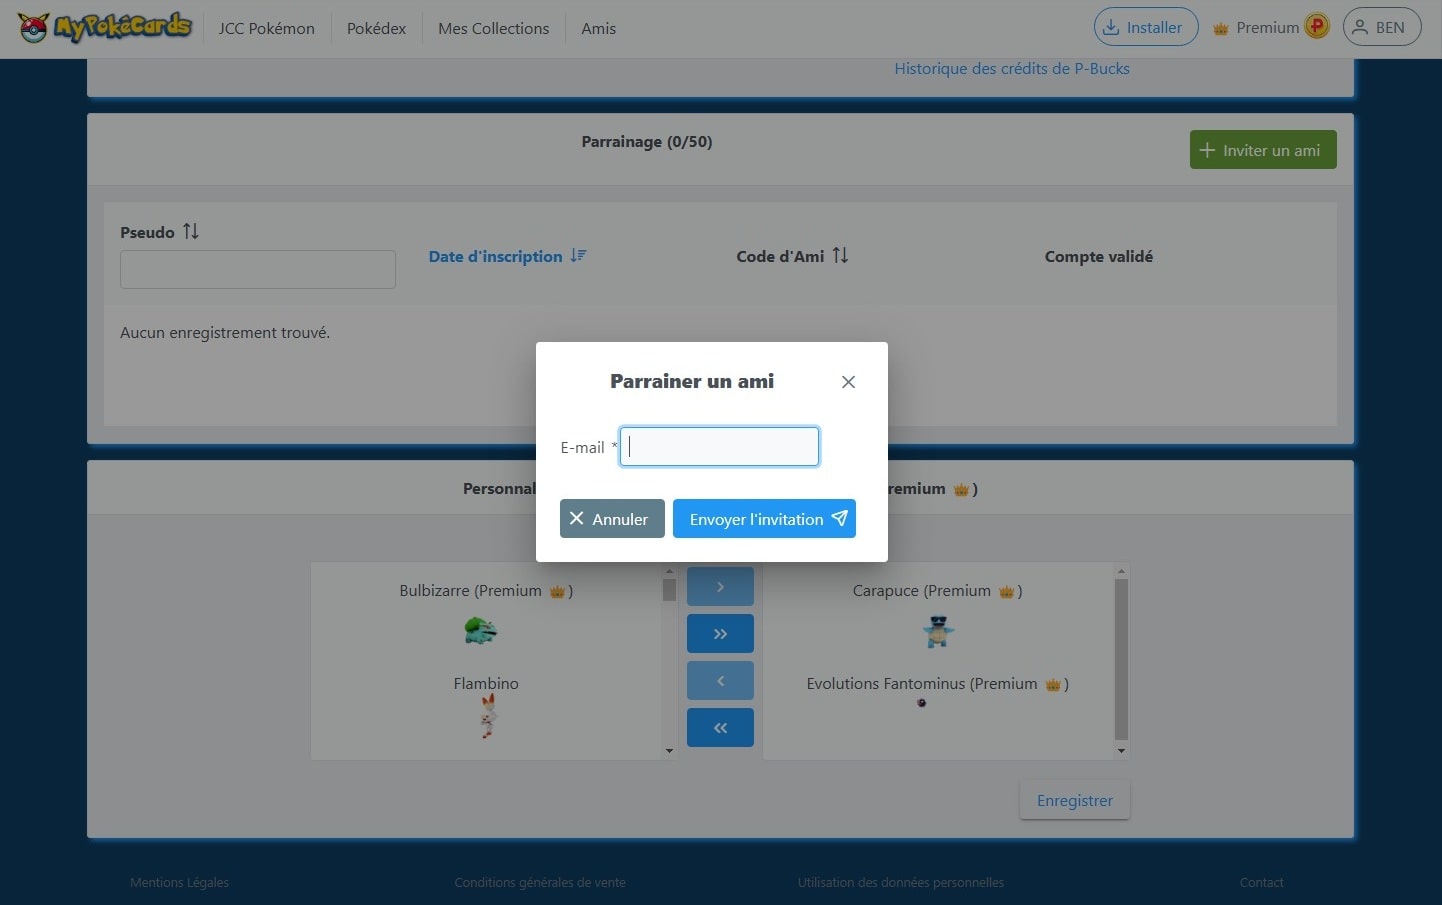Image resolution: width=1442 pixels, height=905 pixels.
Task: Click the scrollbar of the Carapuce list panel
Action: (x=1120, y=660)
